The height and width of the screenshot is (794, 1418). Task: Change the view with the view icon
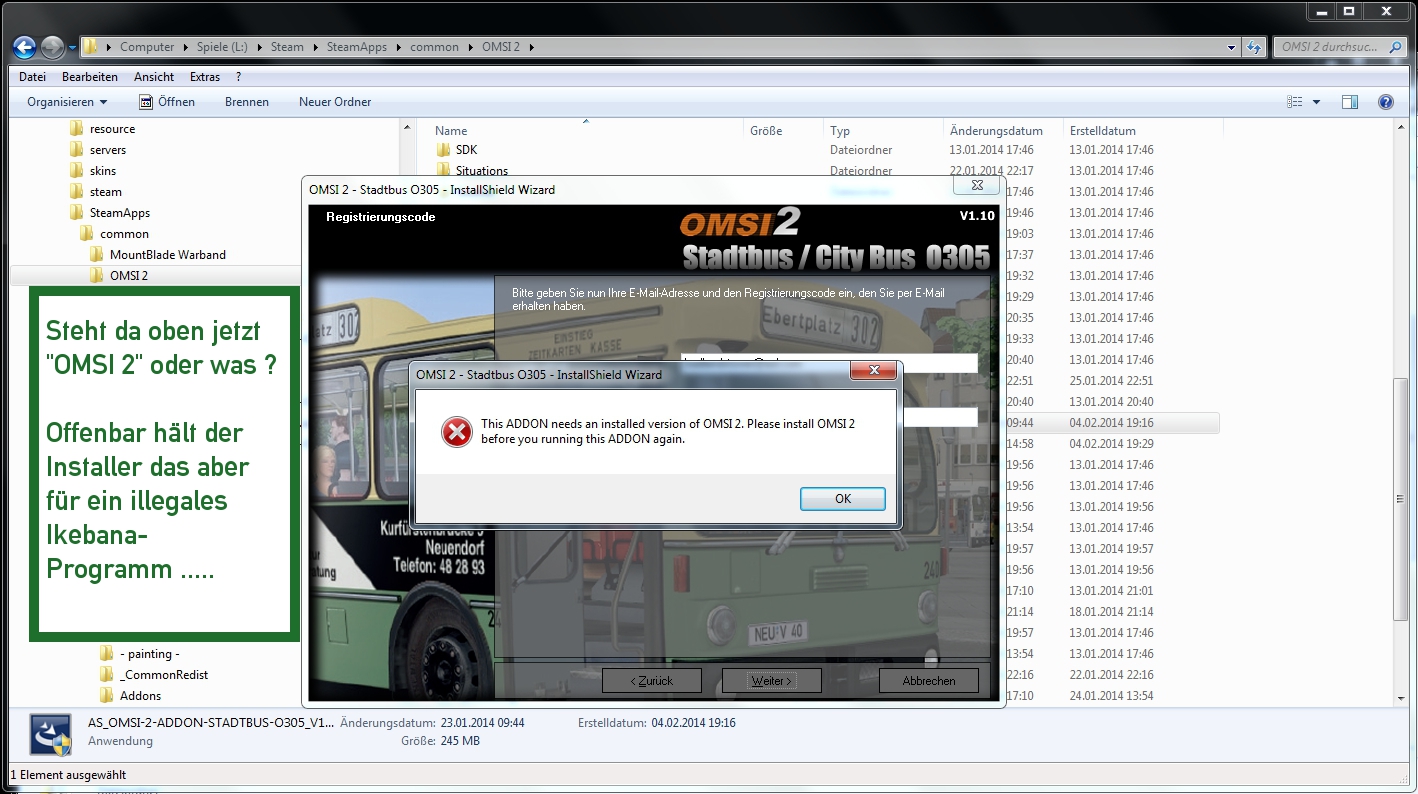click(1295, 102)
